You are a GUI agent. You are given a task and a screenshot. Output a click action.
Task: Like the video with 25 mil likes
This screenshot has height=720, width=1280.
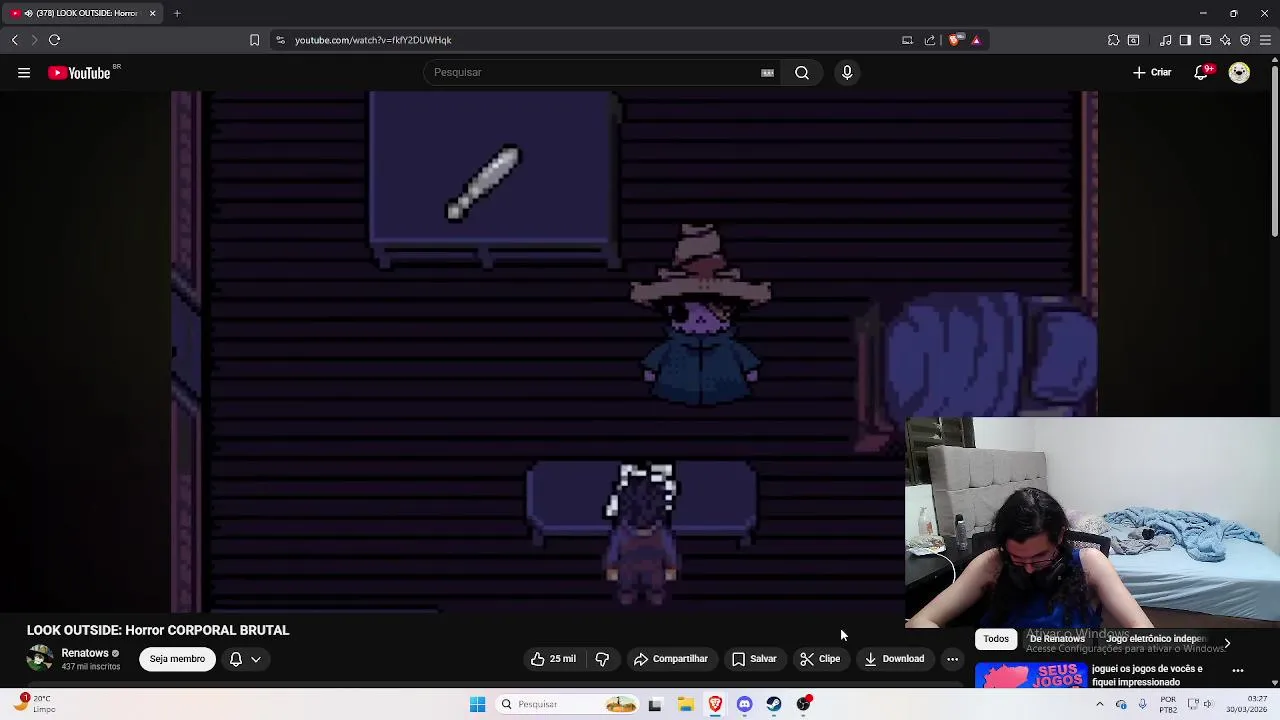click(553, 659)
